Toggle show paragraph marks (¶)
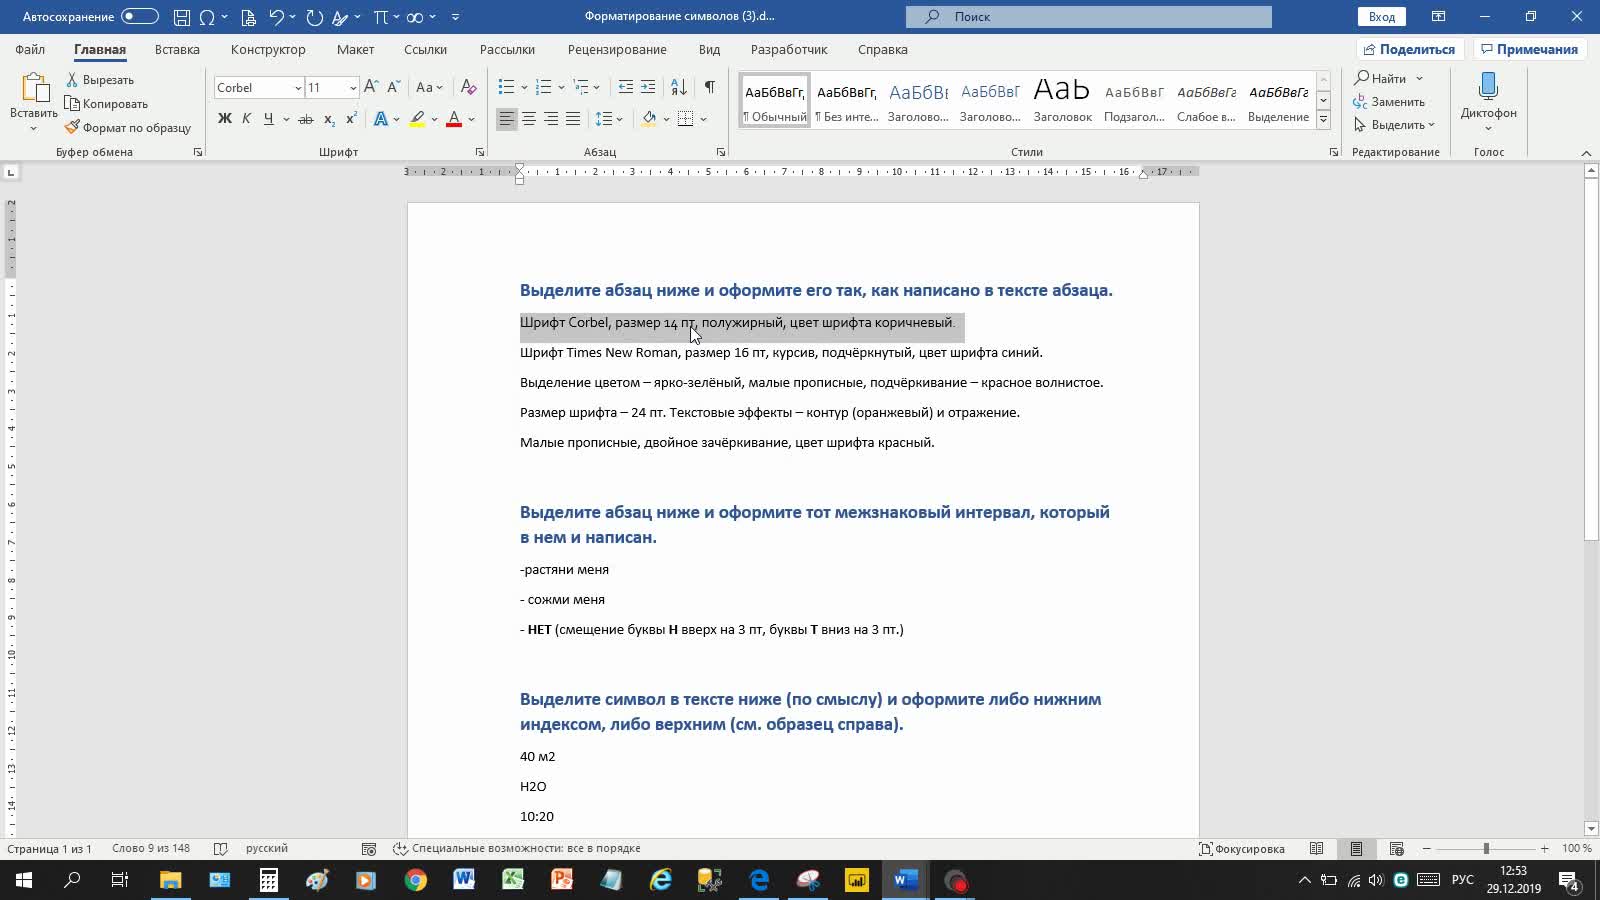This screenshot has width=1600, height=900. pos(709,87)
